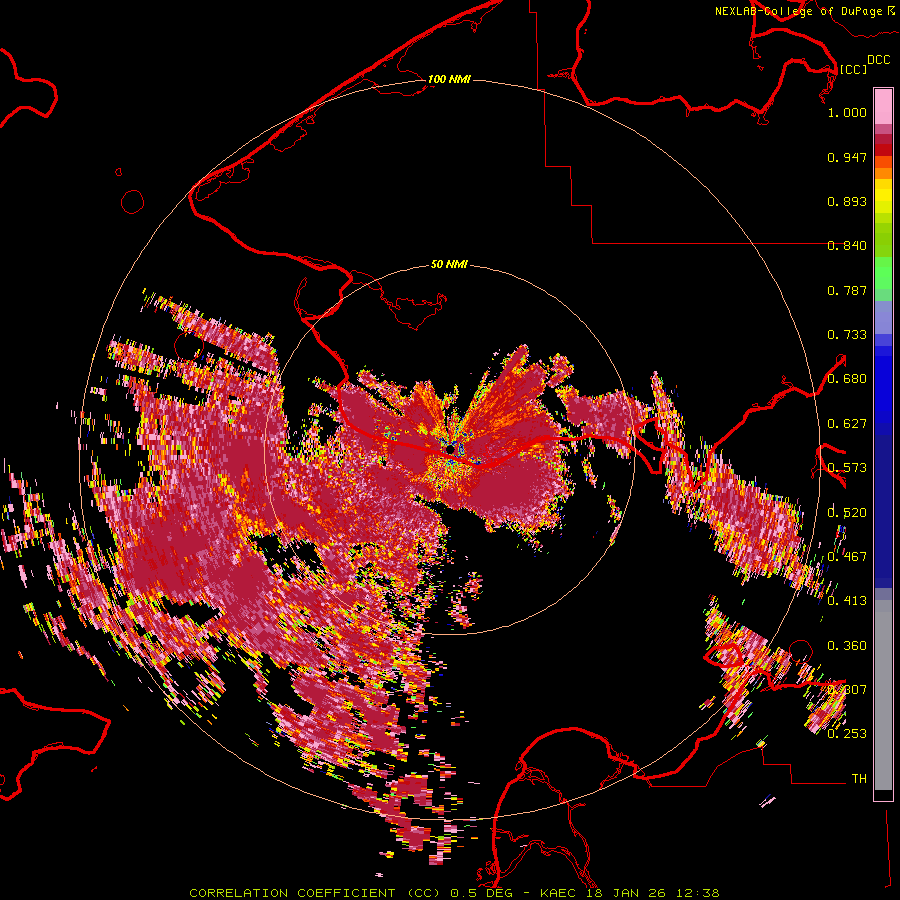Click the [CC] label above the color bar
The image size is (900, 900).
(853, 69)
